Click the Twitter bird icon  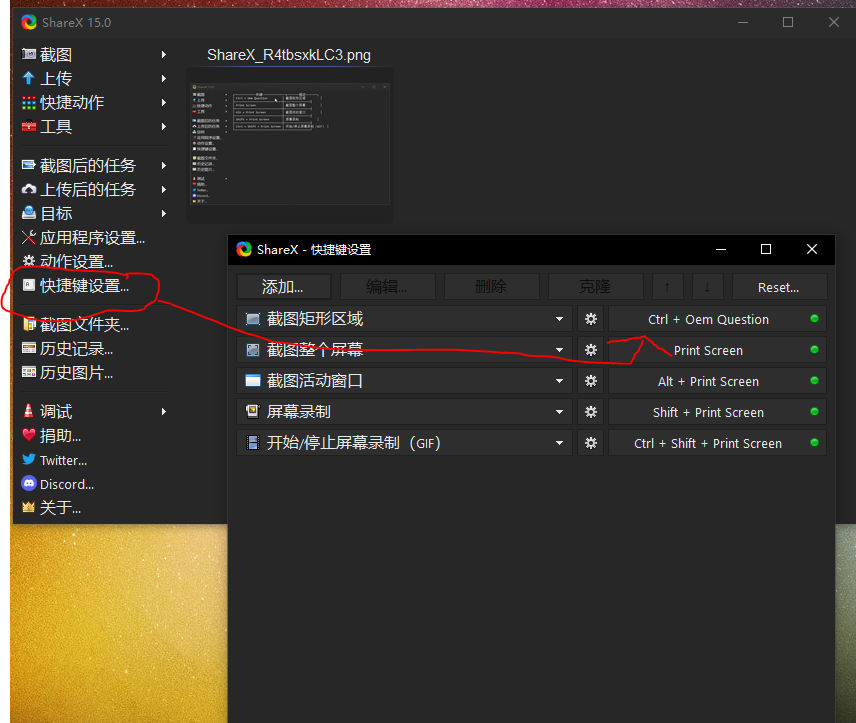28,459
